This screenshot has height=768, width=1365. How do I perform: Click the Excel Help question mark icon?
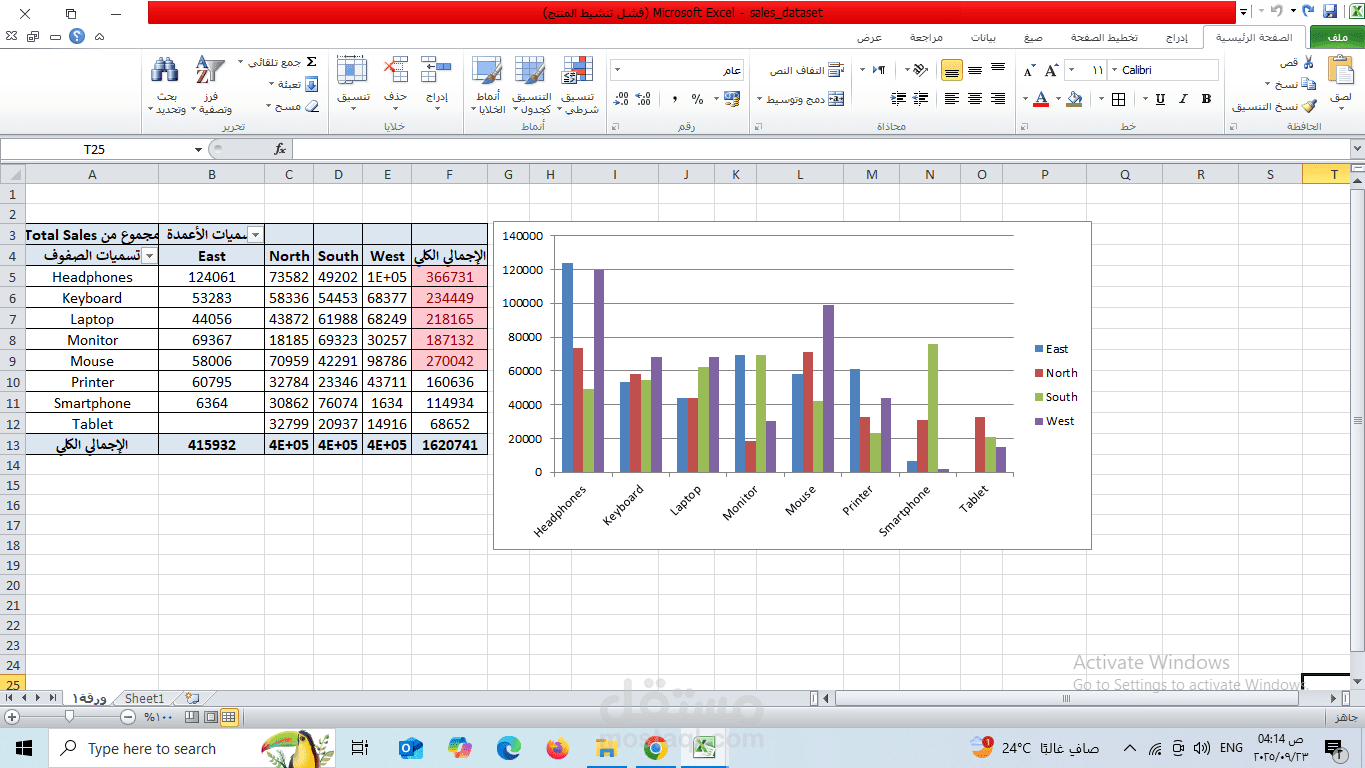click(x=77, y=36)
